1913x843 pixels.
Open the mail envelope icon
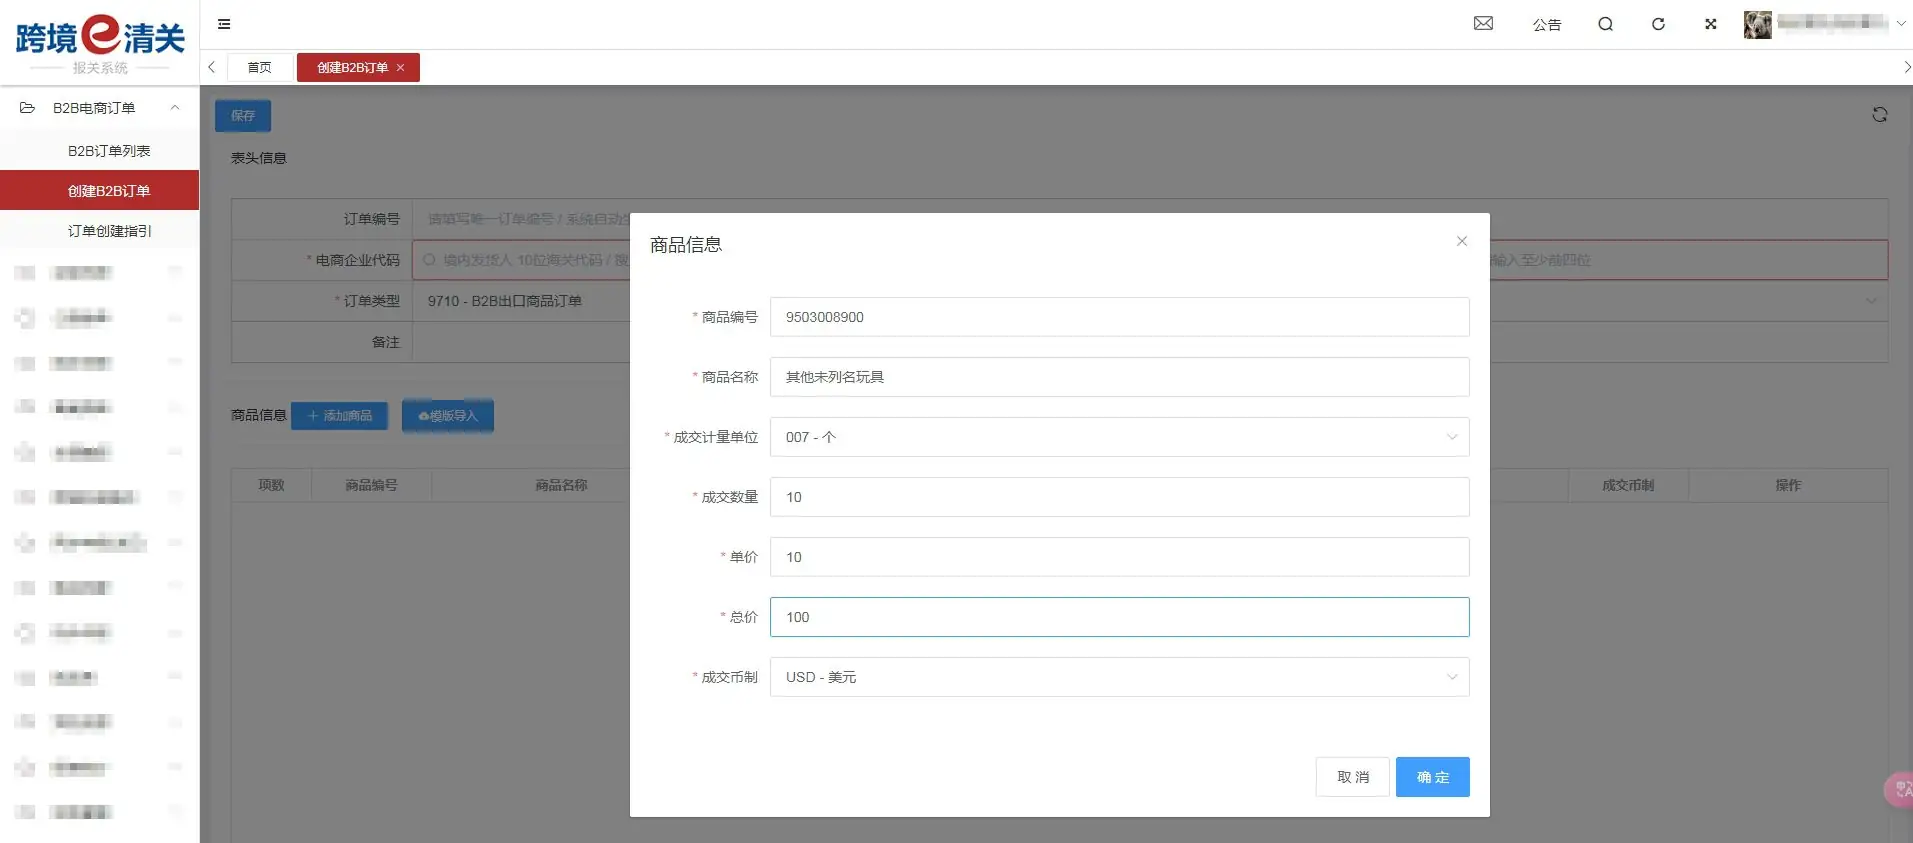(x=1483, y=24)
